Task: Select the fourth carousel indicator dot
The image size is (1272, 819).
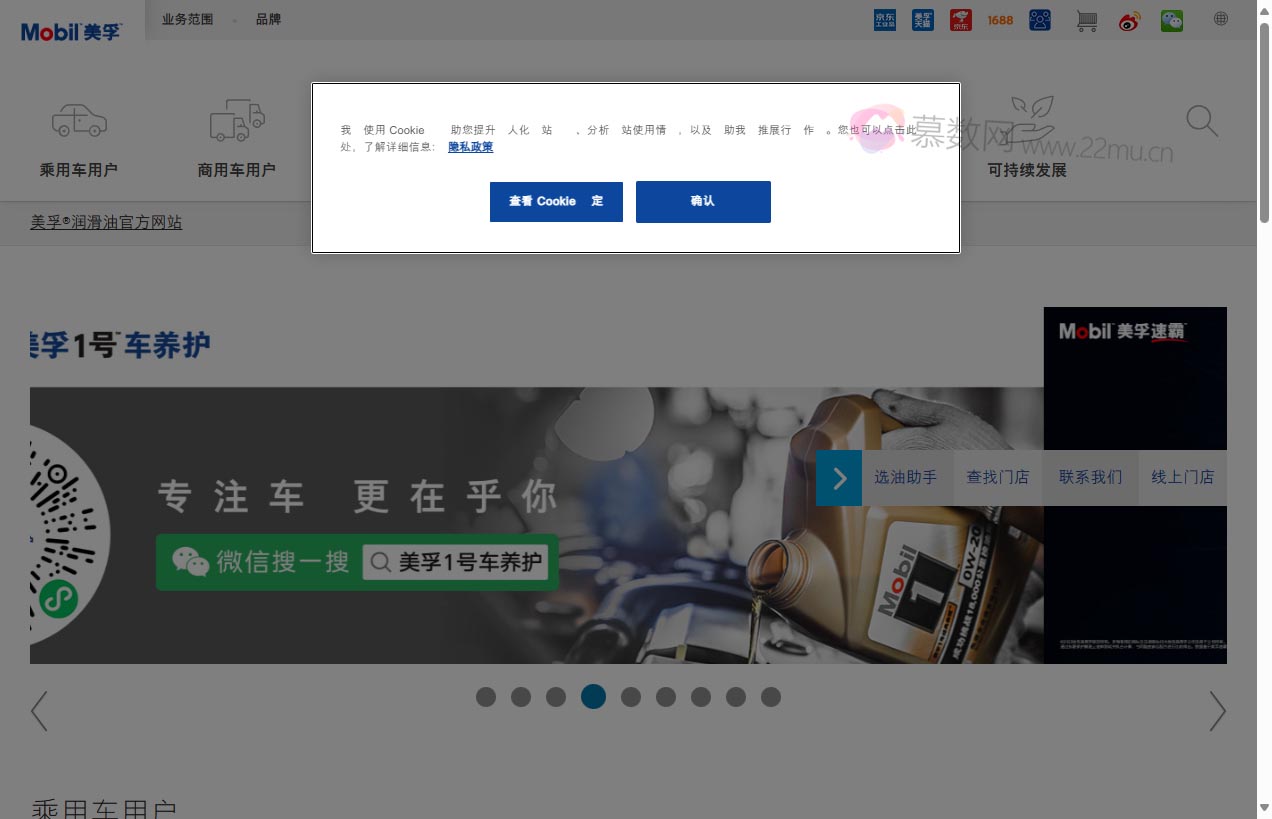Action: click(x=593, y=697)
